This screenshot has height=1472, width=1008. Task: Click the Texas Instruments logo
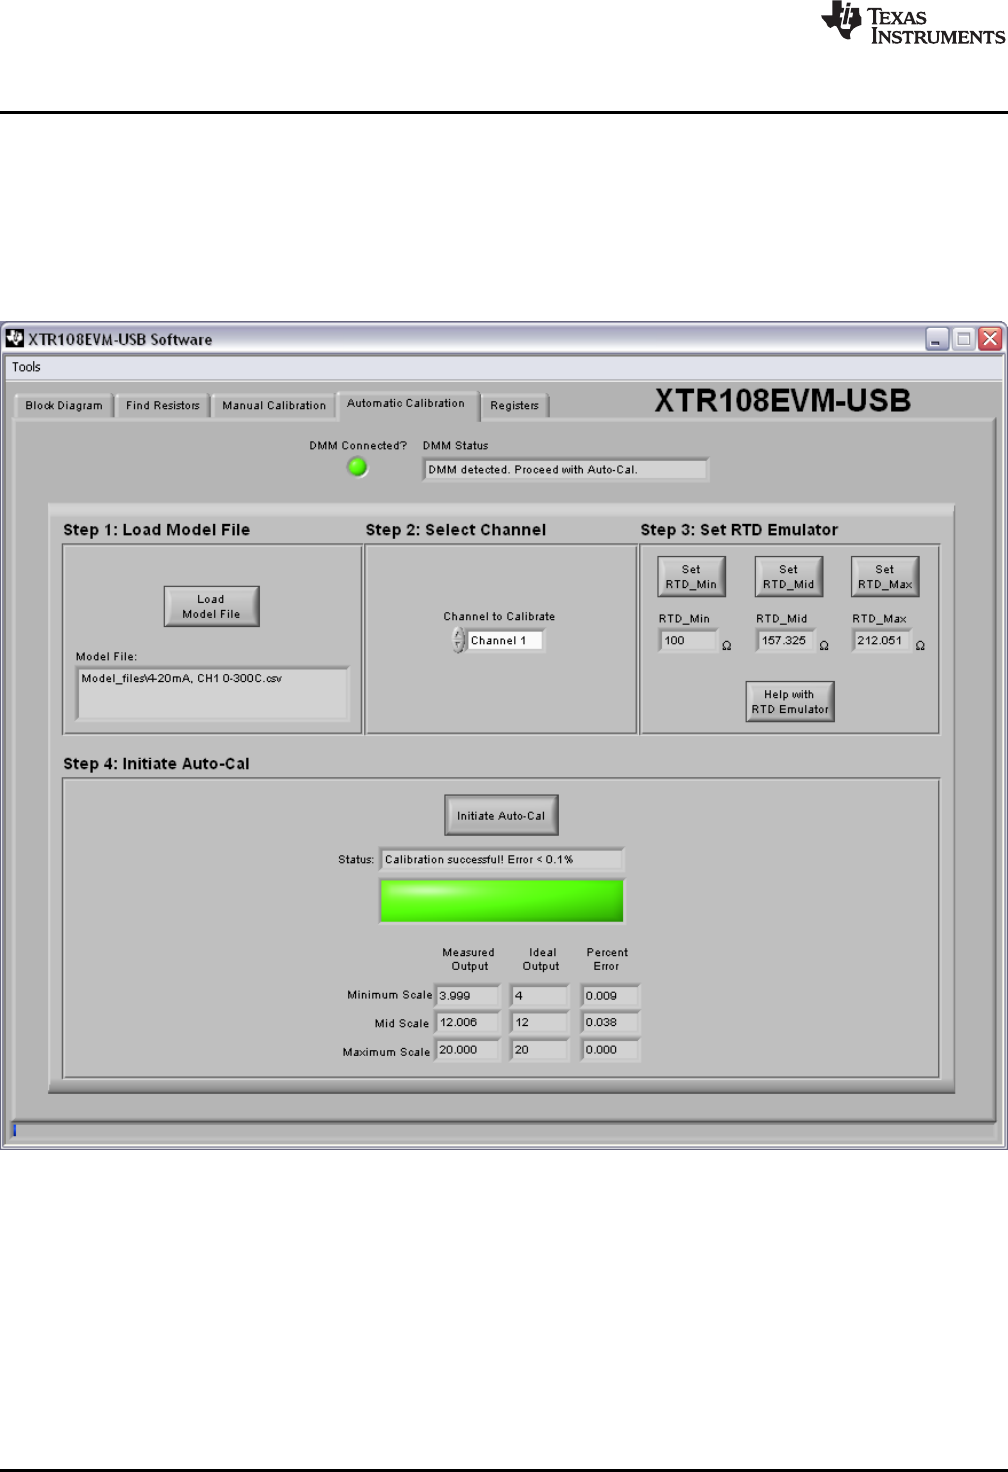click(913, 24)
